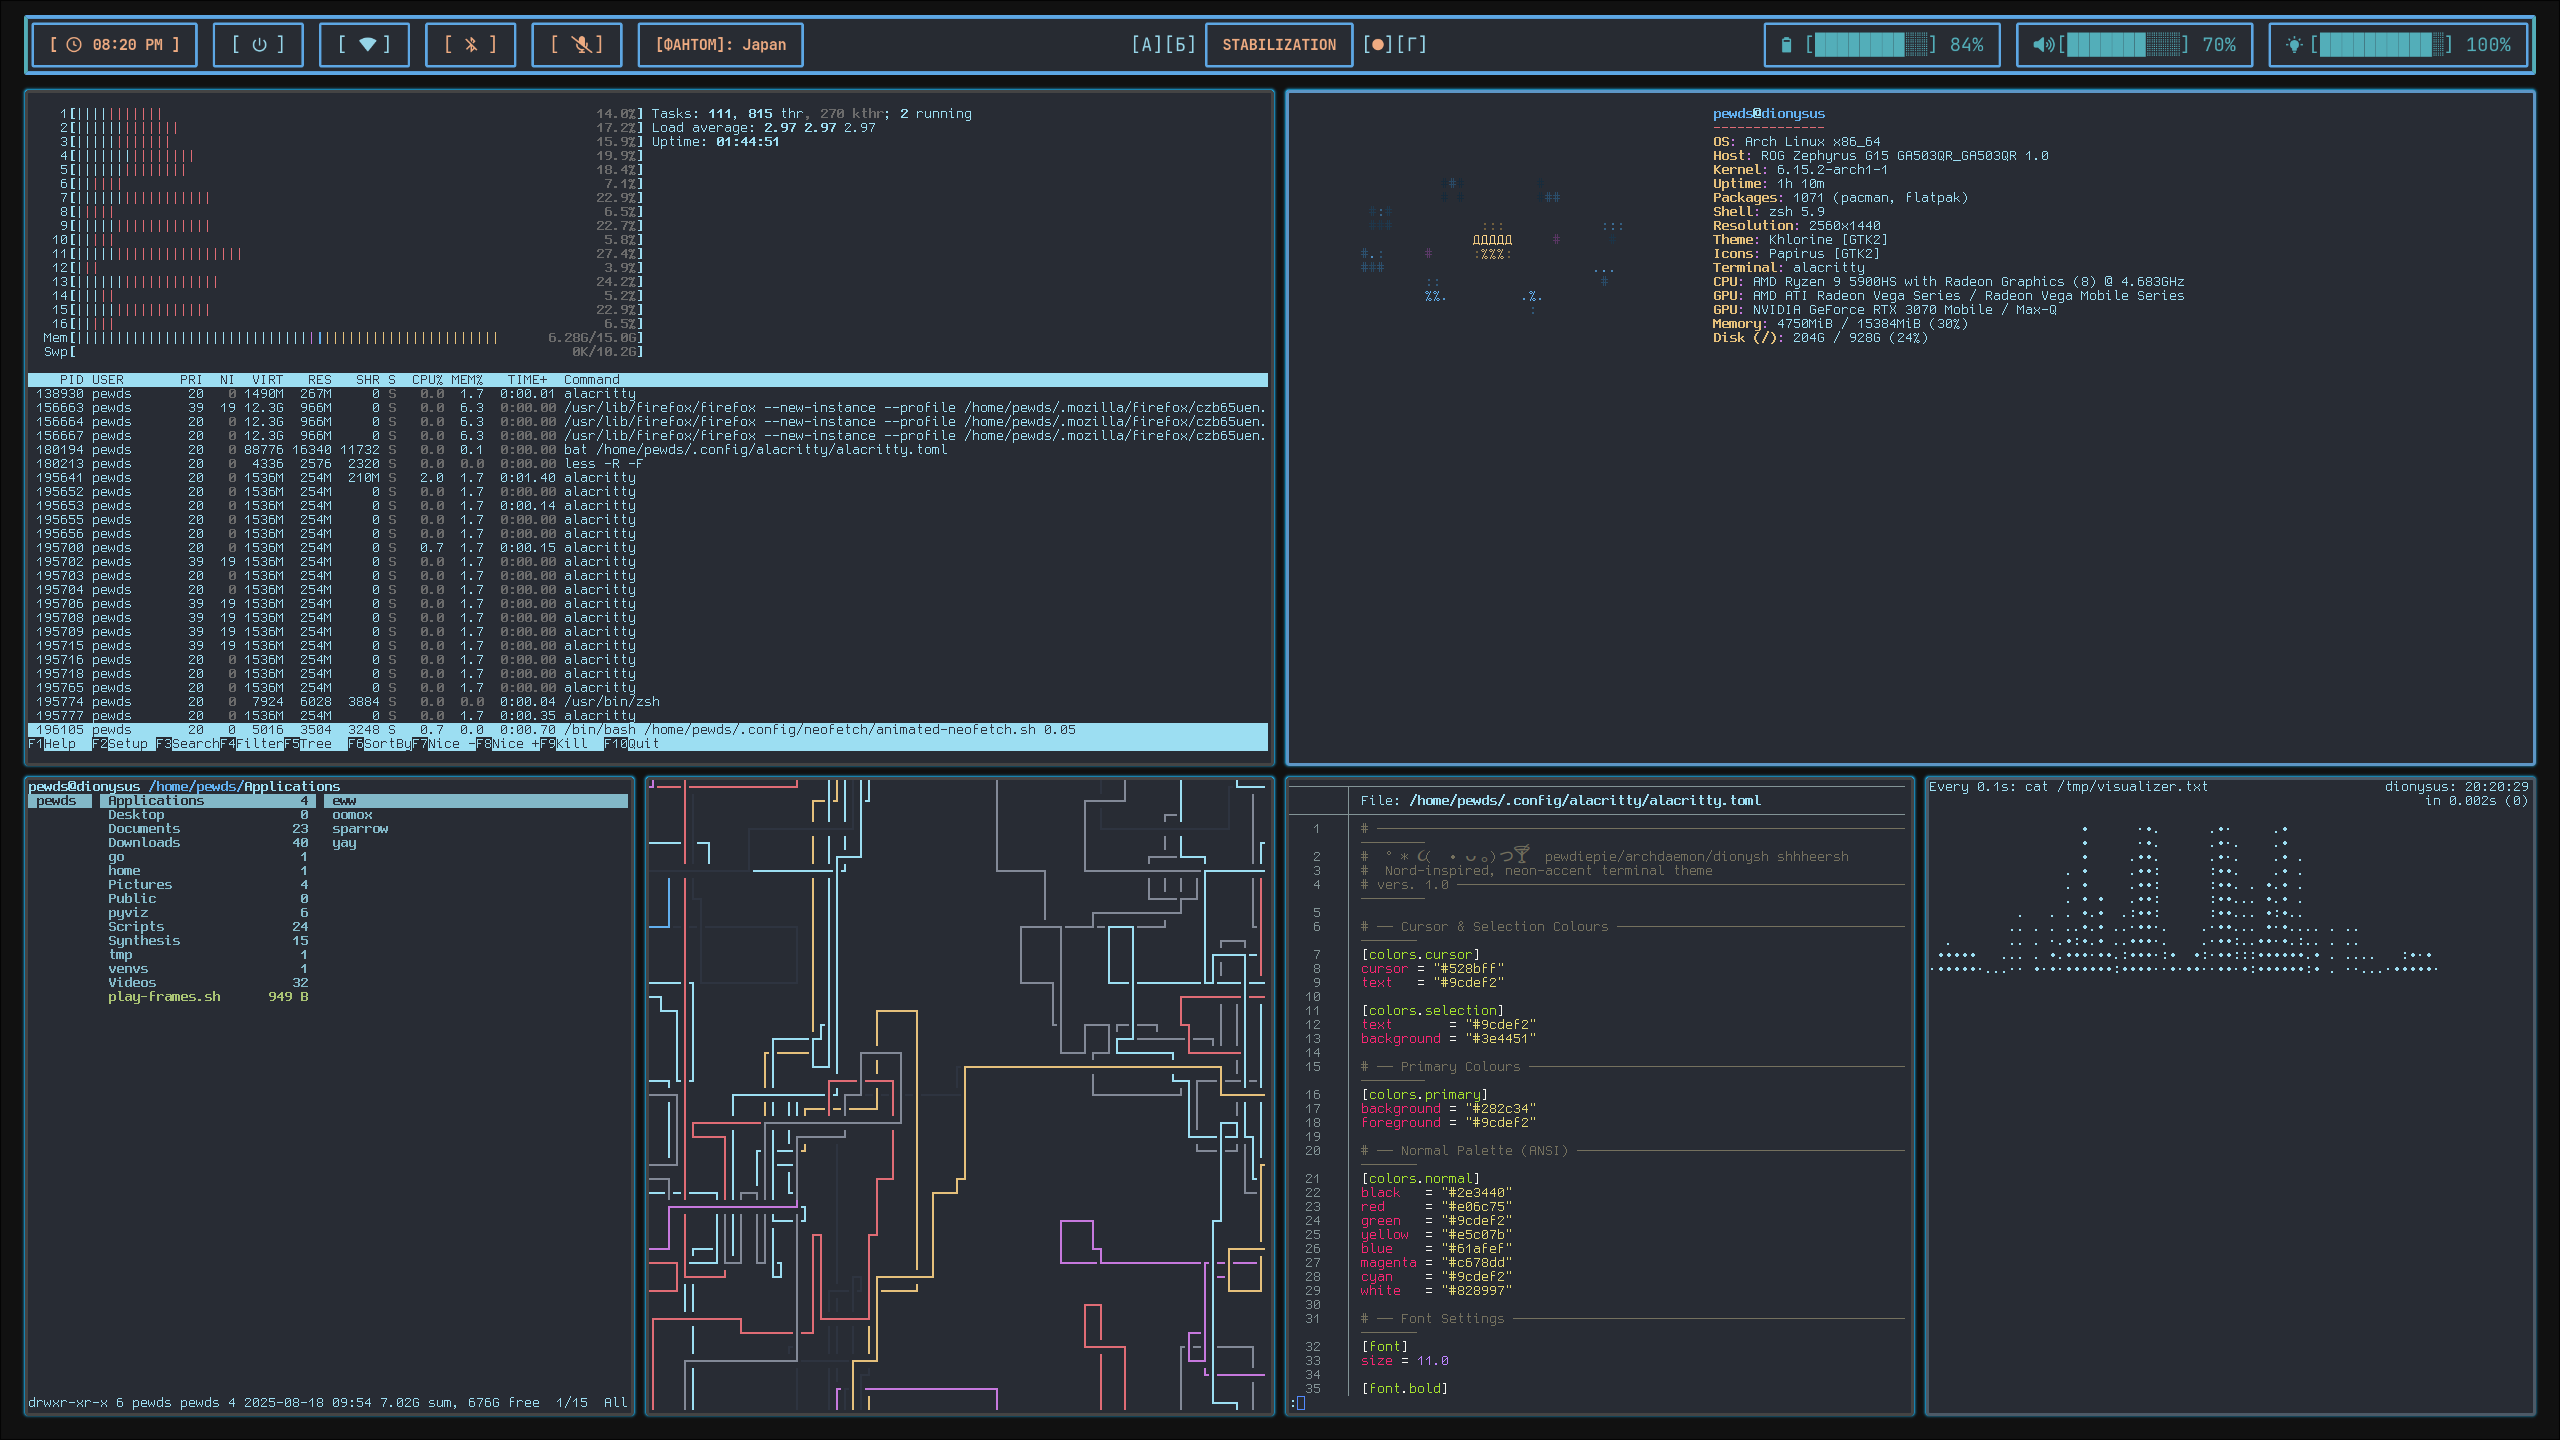Screen dimensions: 2560x1440
Task: Sort htop by the PID column header
Action: coord(72,380)
